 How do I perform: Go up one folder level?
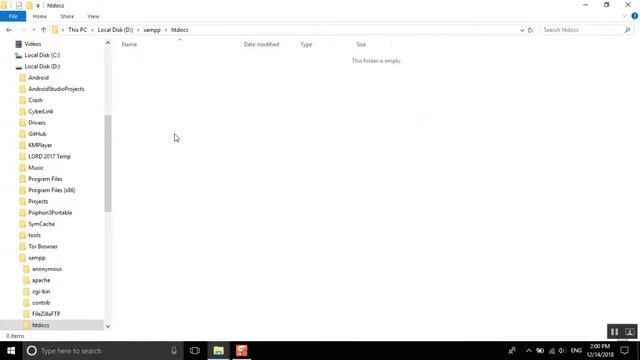(43, 30)
